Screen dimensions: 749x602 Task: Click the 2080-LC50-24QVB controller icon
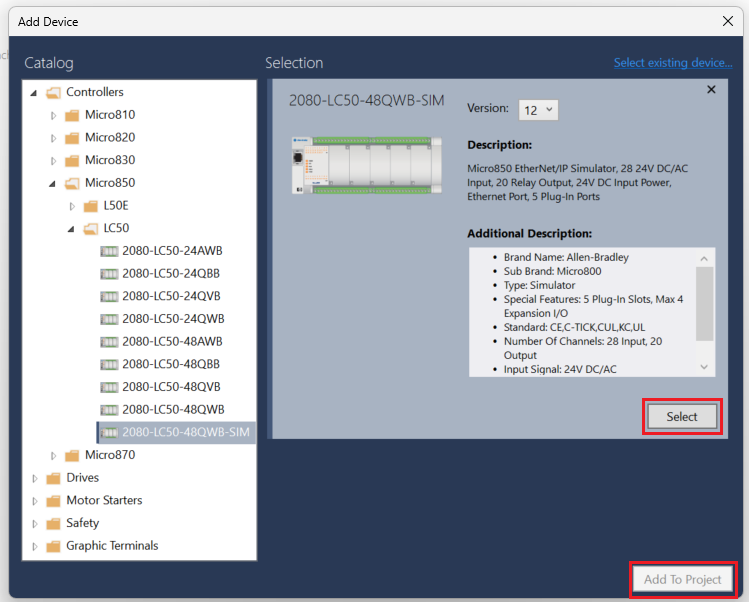pyautogui.click(x=109, y=297)
